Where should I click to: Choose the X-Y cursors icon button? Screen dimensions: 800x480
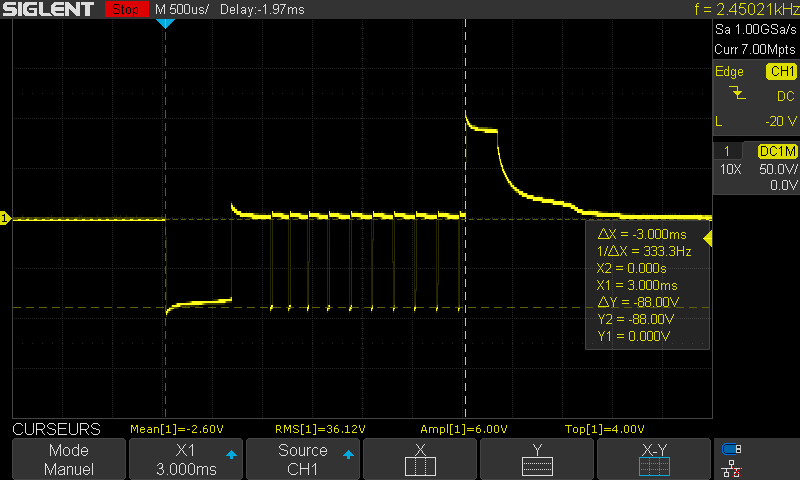point(654,459)
